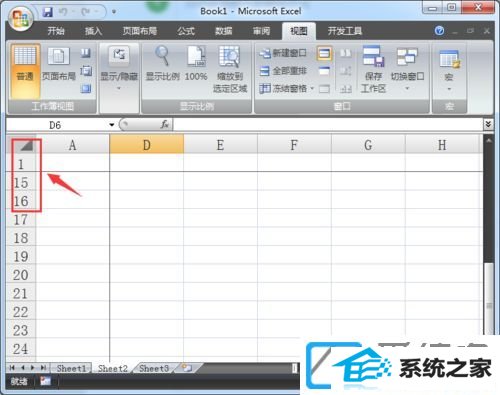Click Arrange All (全部重排) button
The width and height of the screenshot is (500, 395).
(283, 71)
